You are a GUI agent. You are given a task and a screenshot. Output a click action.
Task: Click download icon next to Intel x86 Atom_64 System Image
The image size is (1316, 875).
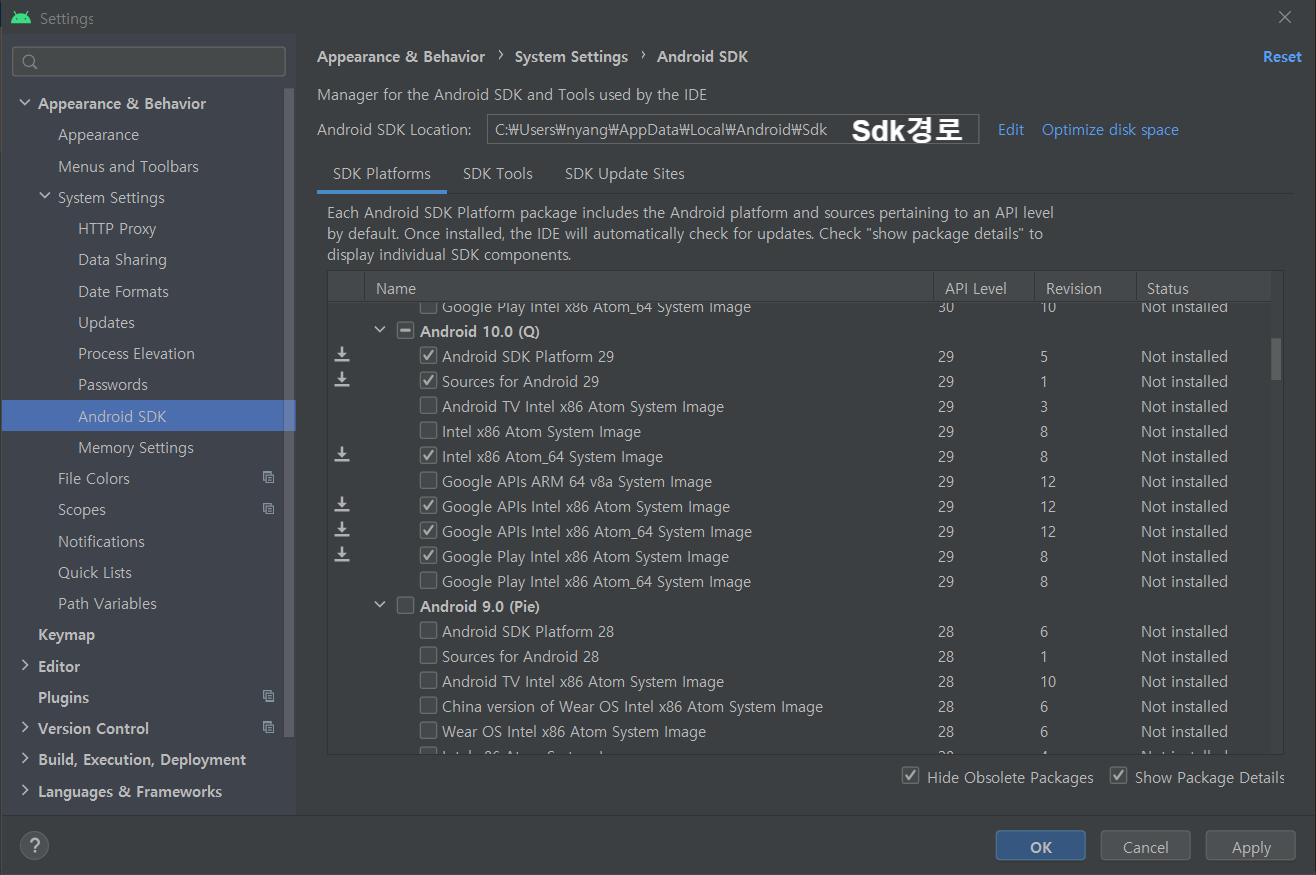(342, 454)
